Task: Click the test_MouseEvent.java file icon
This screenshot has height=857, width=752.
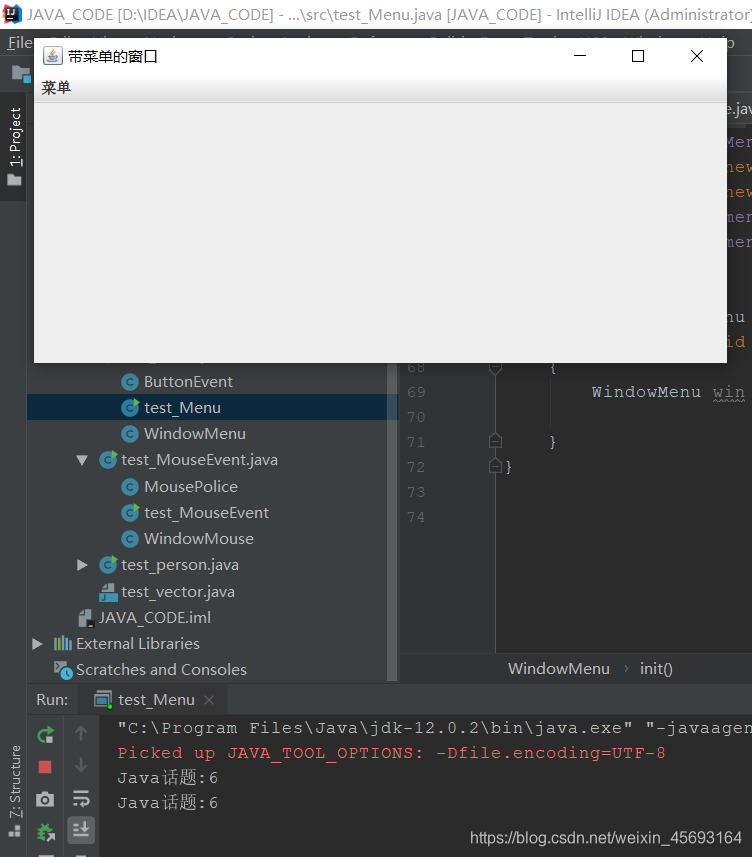Action: pyautogui.click(x=108, y=460)
